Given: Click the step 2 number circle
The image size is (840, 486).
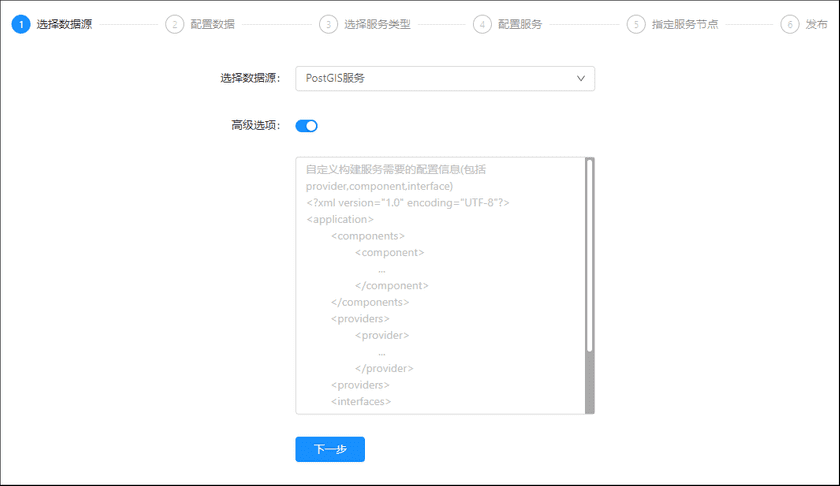Looking at the screenshot, I should [174, 24].
